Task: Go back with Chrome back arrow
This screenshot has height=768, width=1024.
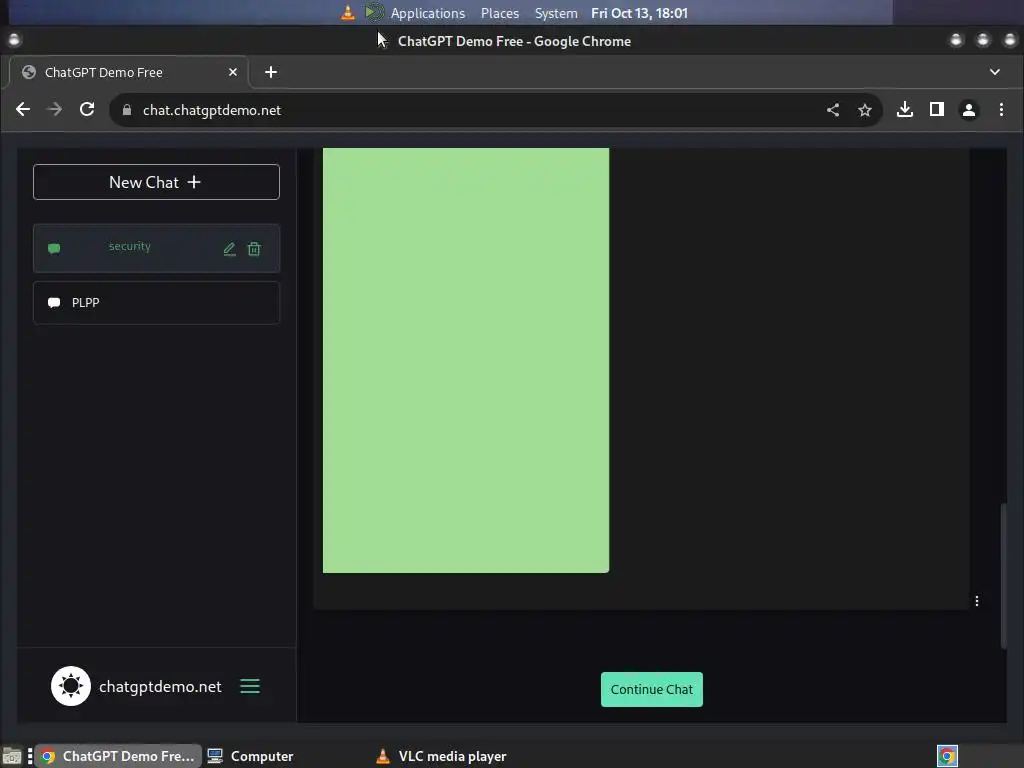Action: point(23,110)
